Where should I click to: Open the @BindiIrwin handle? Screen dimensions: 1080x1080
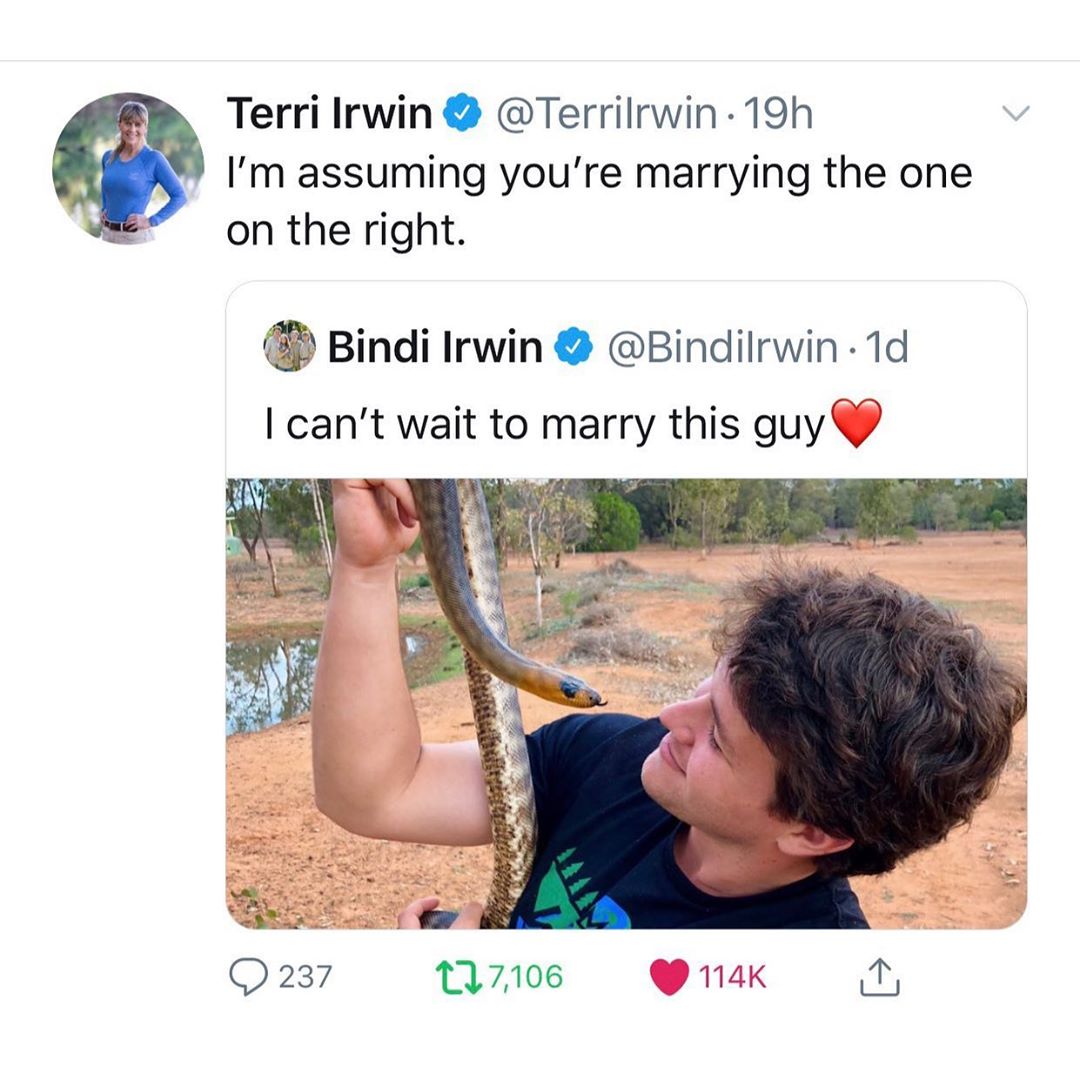point(723,347)
